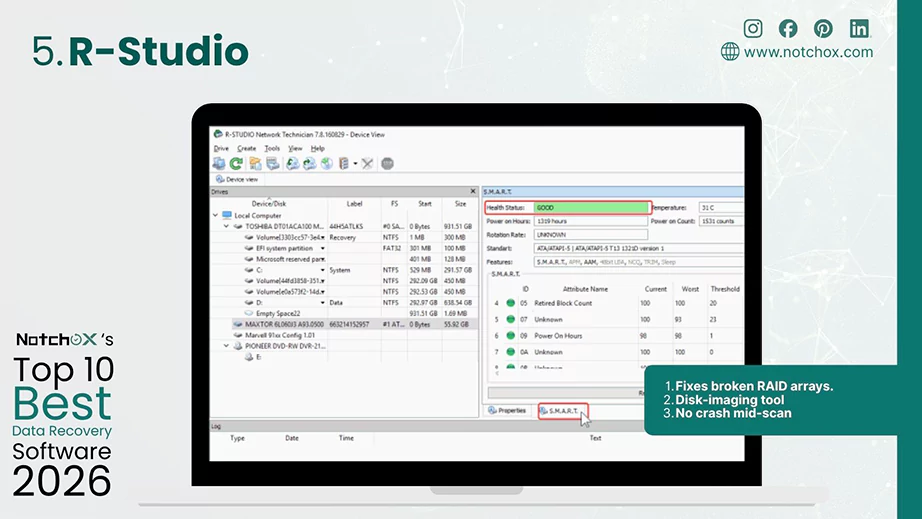
Task: Click green status dot for attribute 07
Action: pos(510,319)
